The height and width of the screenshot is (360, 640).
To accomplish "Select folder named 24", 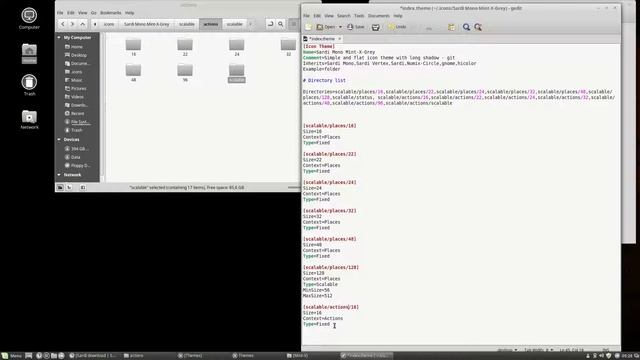I will pyautogui.click(x=237, y=47).
